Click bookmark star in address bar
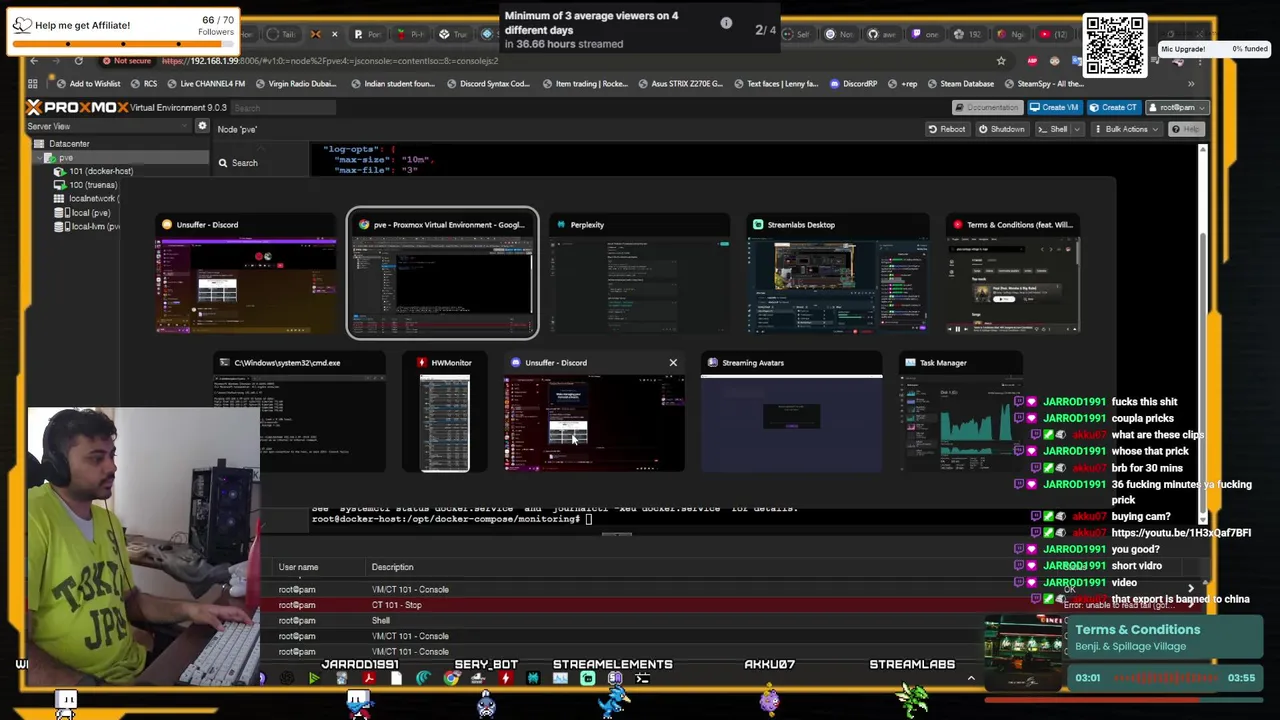This screenshot has height=720, width=1280. 1001,61
